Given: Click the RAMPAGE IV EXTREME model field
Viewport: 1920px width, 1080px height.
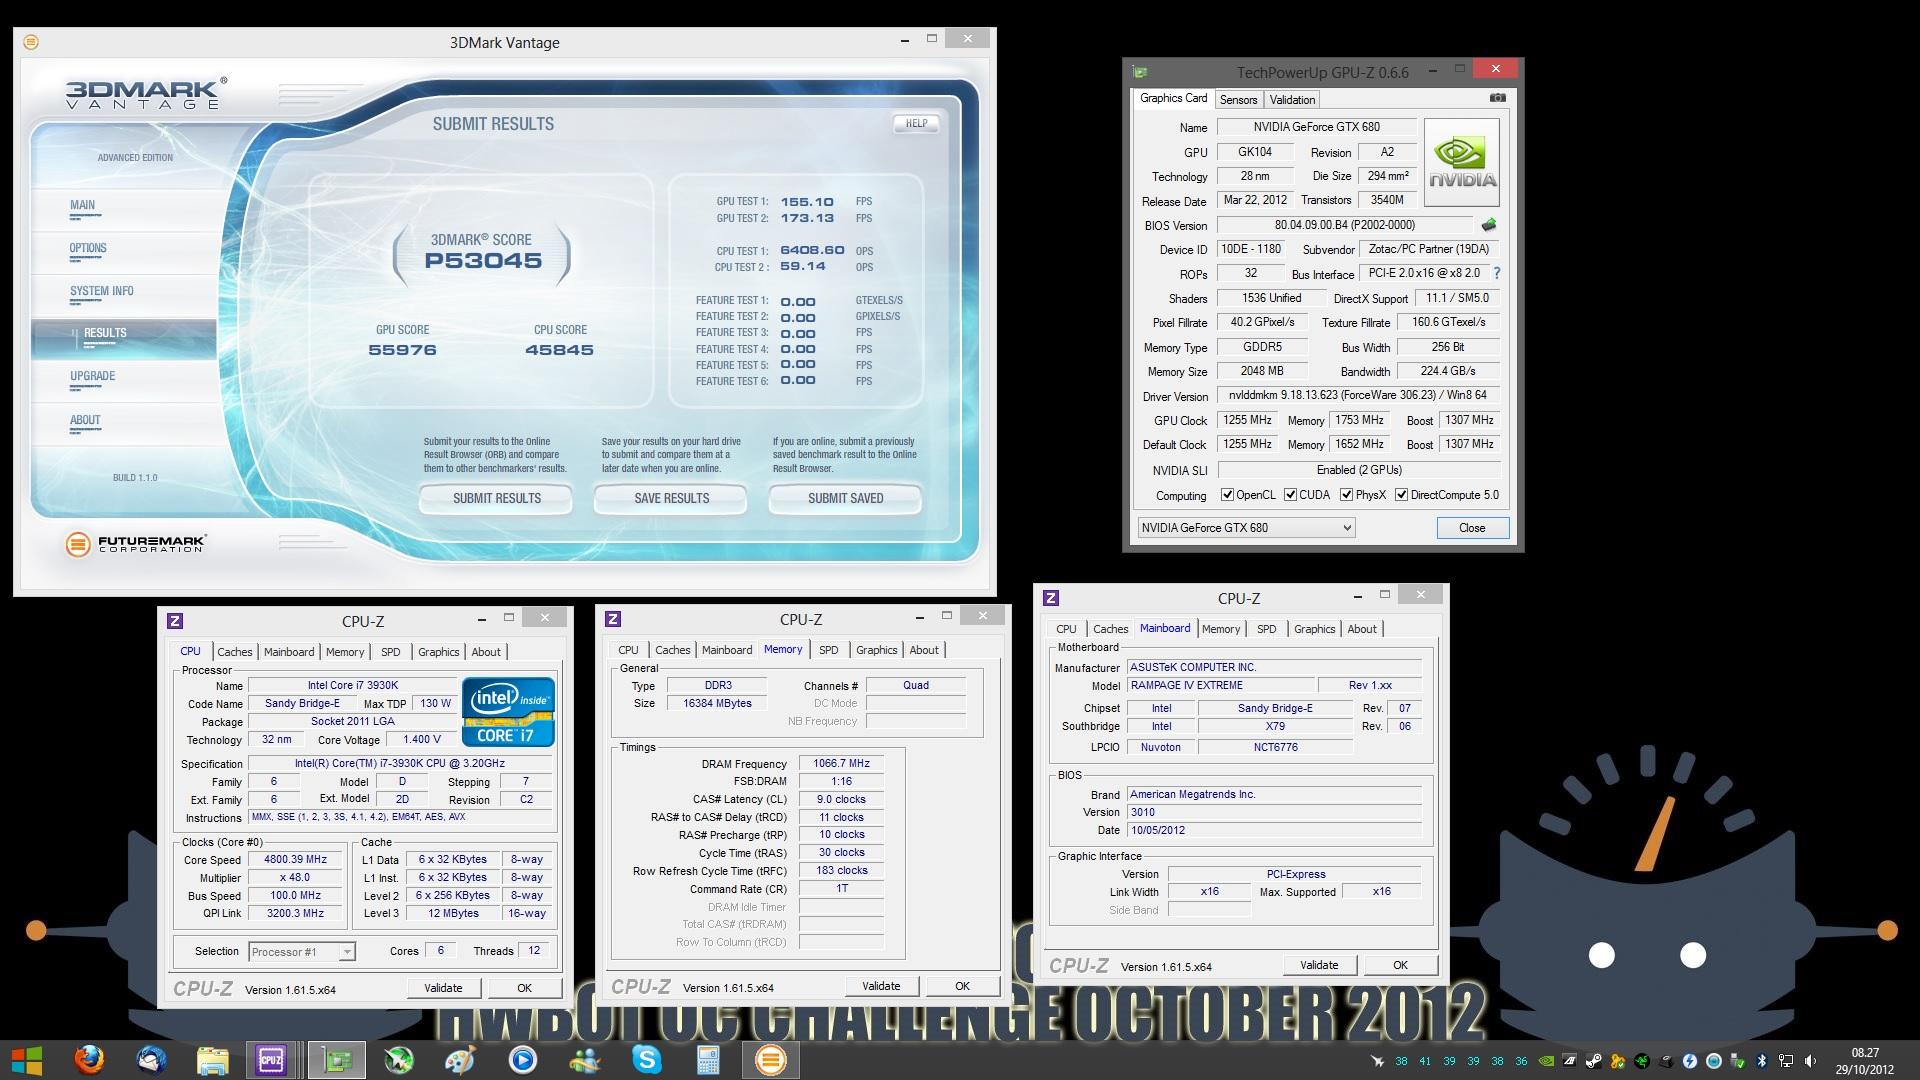Looking at the screenshot, I should click(x=1219, y=686).
